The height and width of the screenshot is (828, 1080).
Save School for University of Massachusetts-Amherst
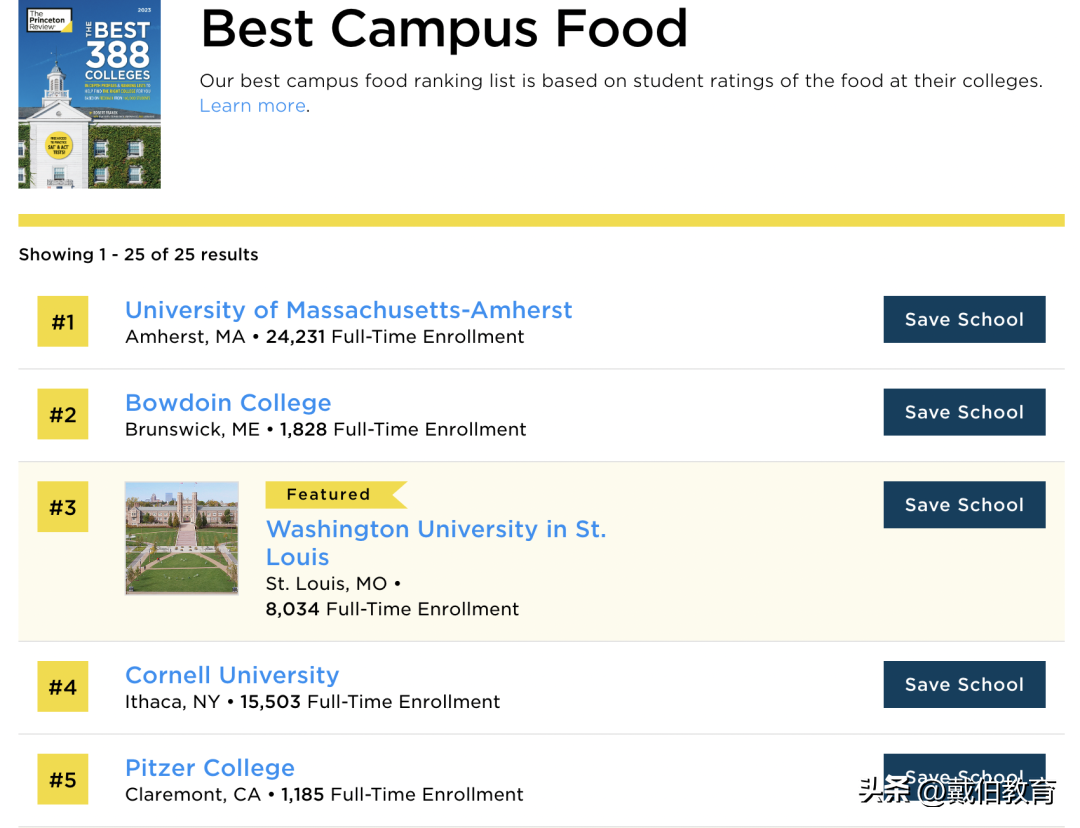click(964, 320)
